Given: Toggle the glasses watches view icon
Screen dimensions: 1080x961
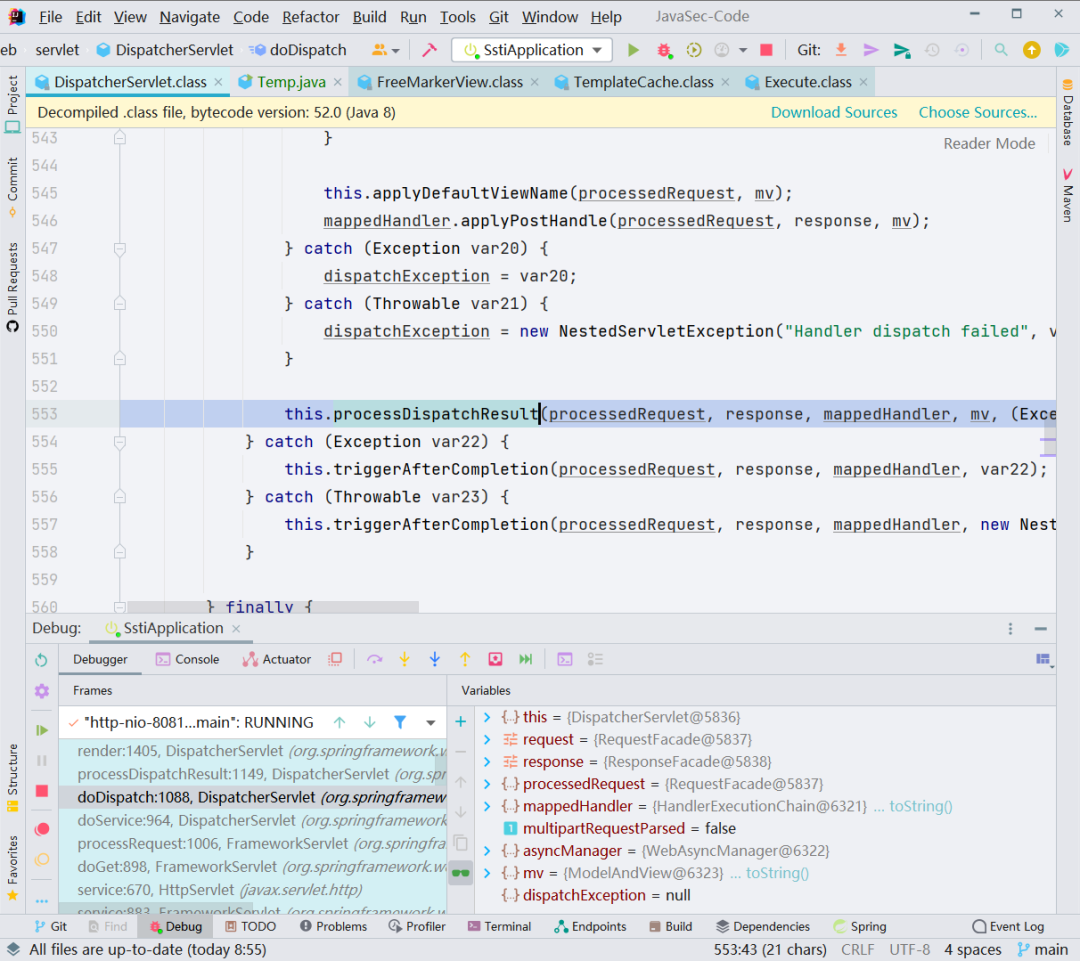Looking at the screenshot, I should pyautogui.click(x=460, y=872).
